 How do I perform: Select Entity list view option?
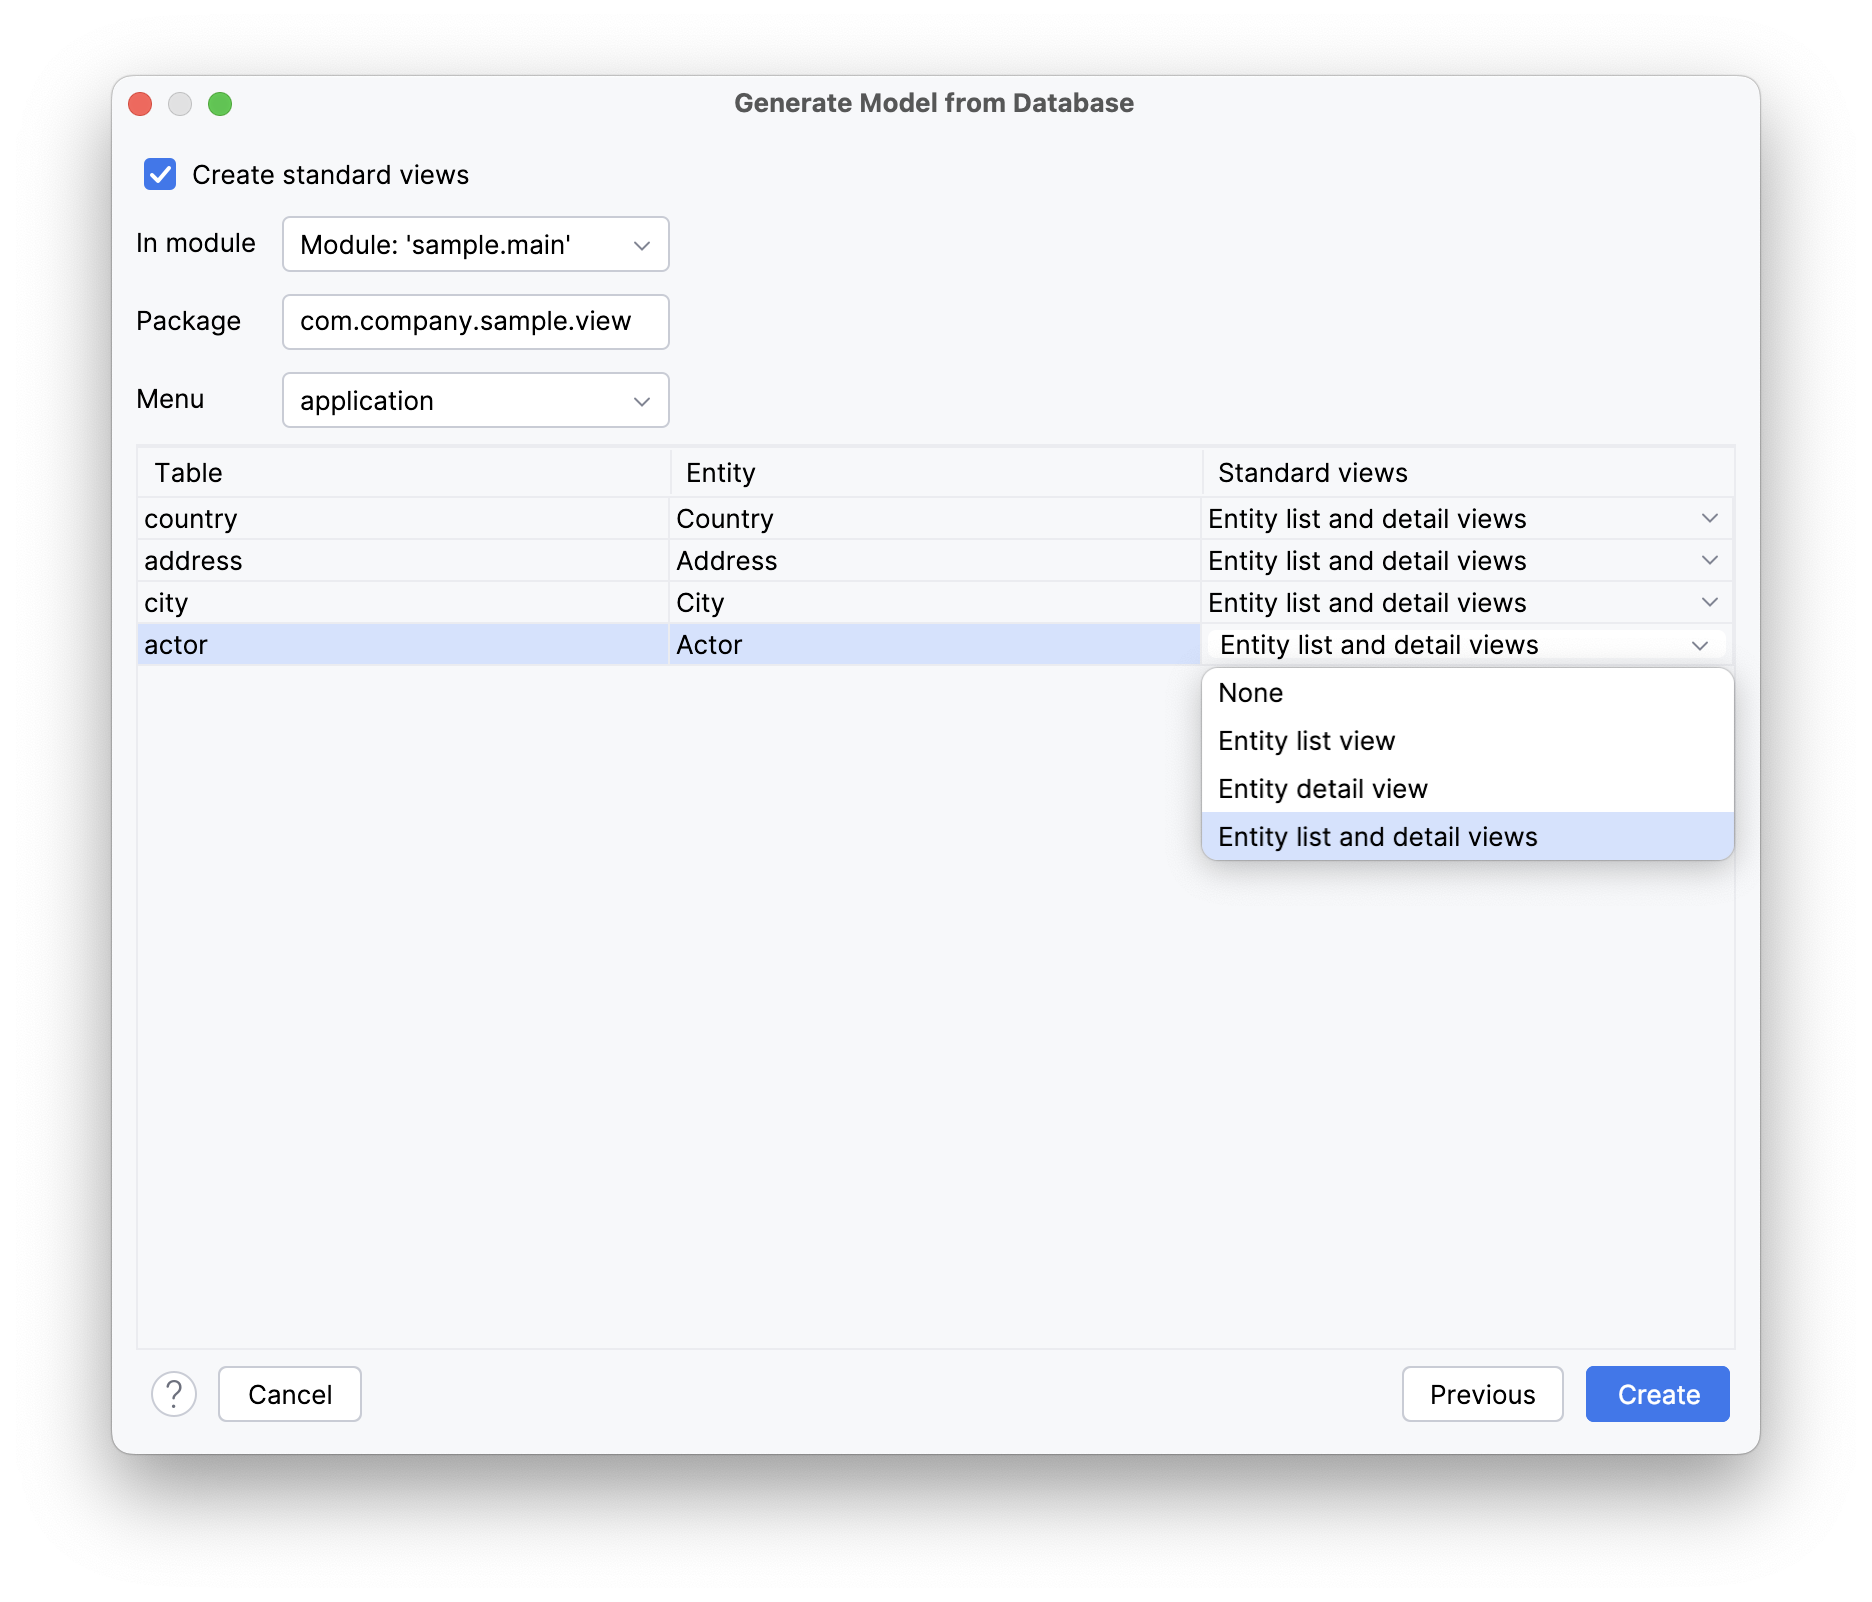pos(1306,740)
